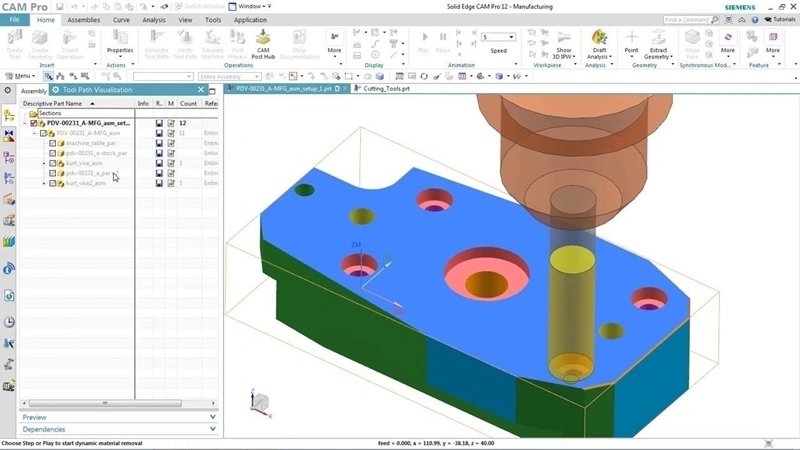Open Extract Geometry tool
This screenshot has width=800, height=450.
click(658, 43)
